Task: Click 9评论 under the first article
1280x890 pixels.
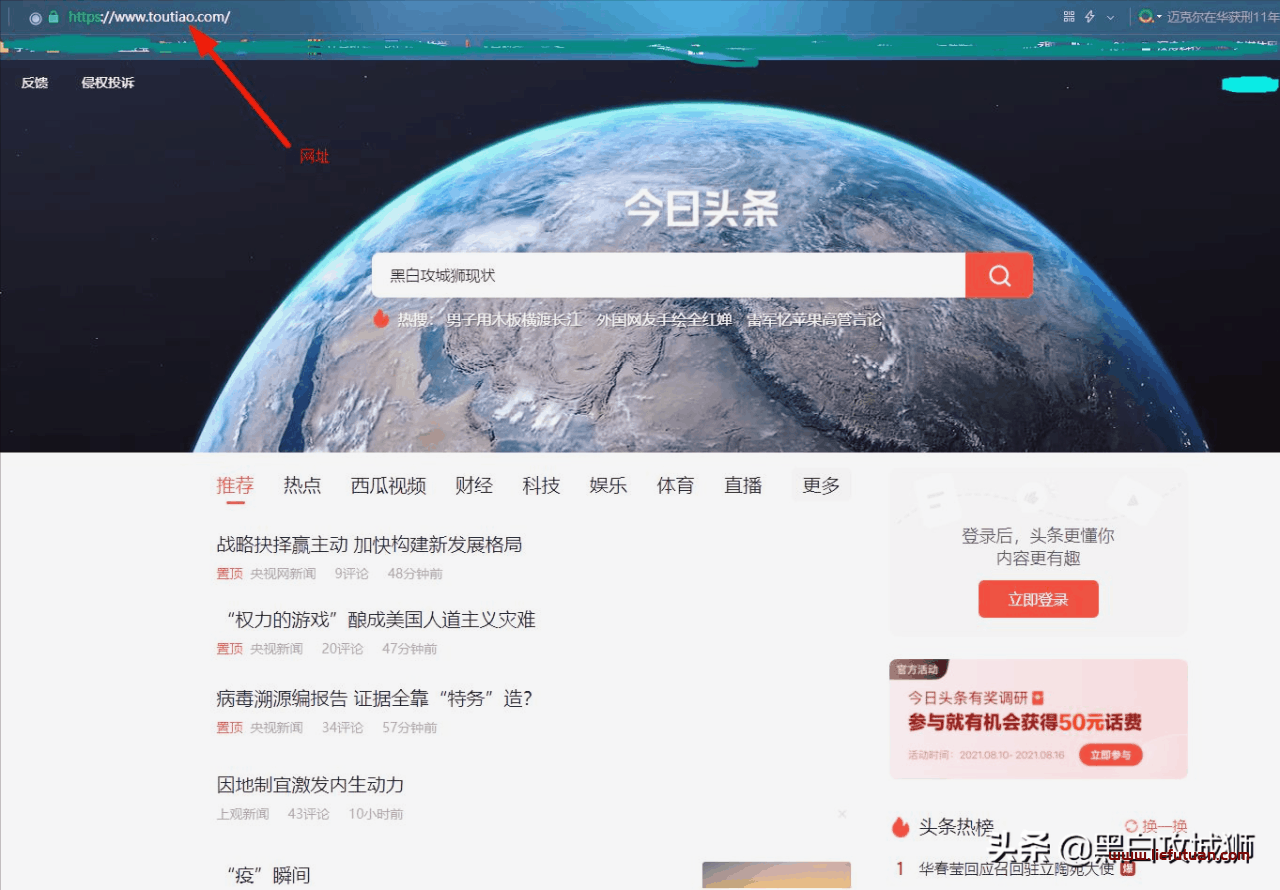Action: point(351,574)
